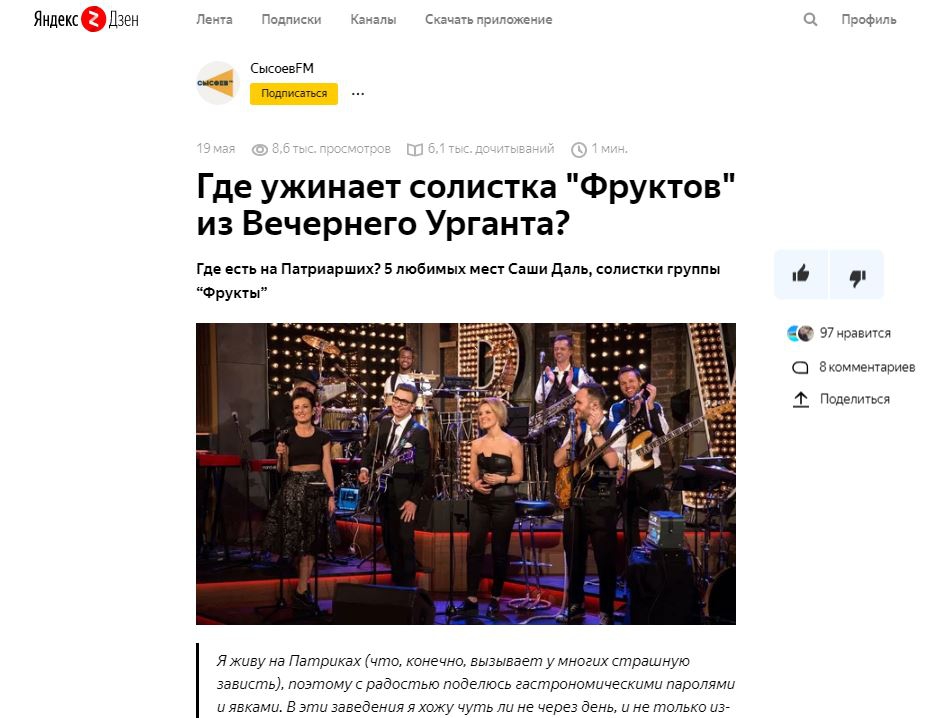Go to the Лента tab
The image size is (930, 718).
click(214, 20)
